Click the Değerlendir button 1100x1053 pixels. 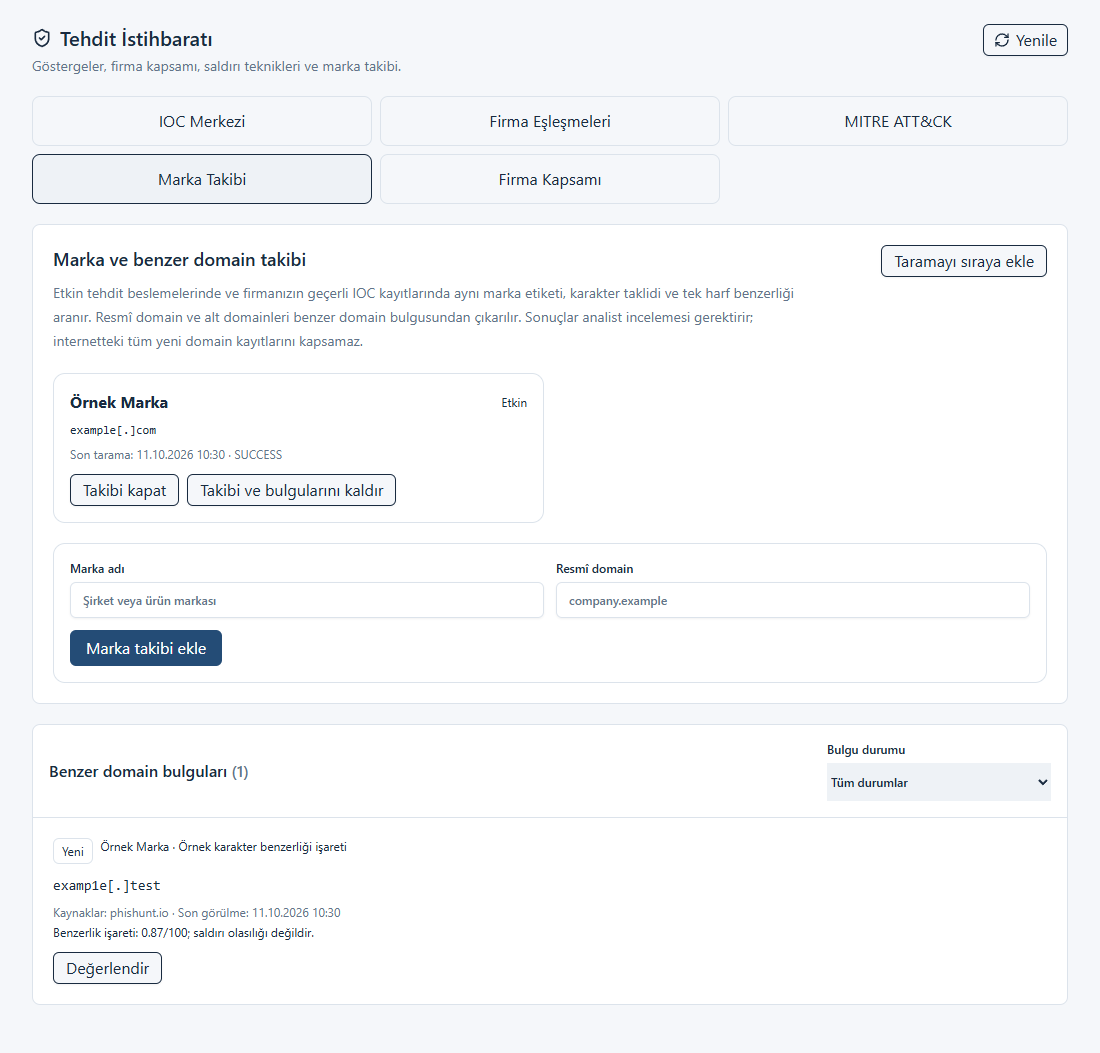point(107,968)
